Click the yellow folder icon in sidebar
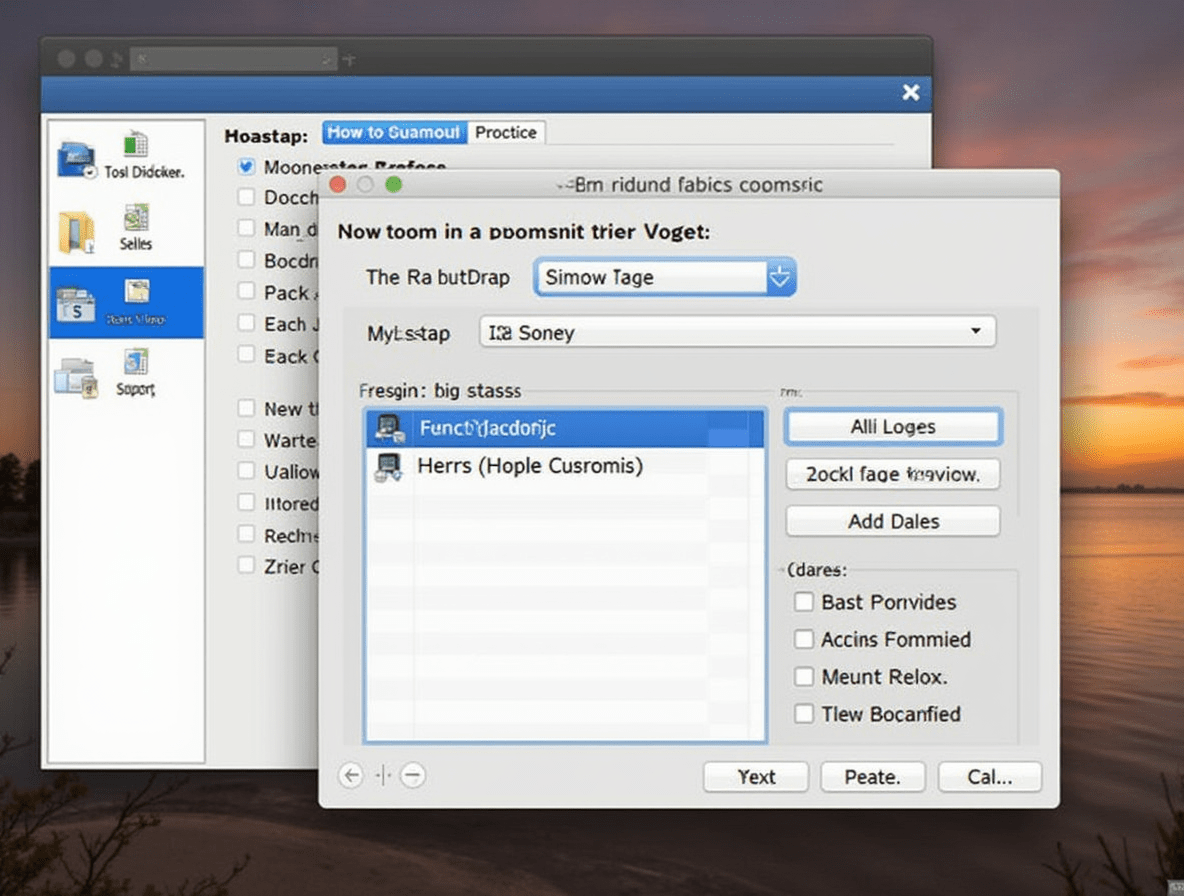This screenshot has width=1184, height=896. pos(76,232)
